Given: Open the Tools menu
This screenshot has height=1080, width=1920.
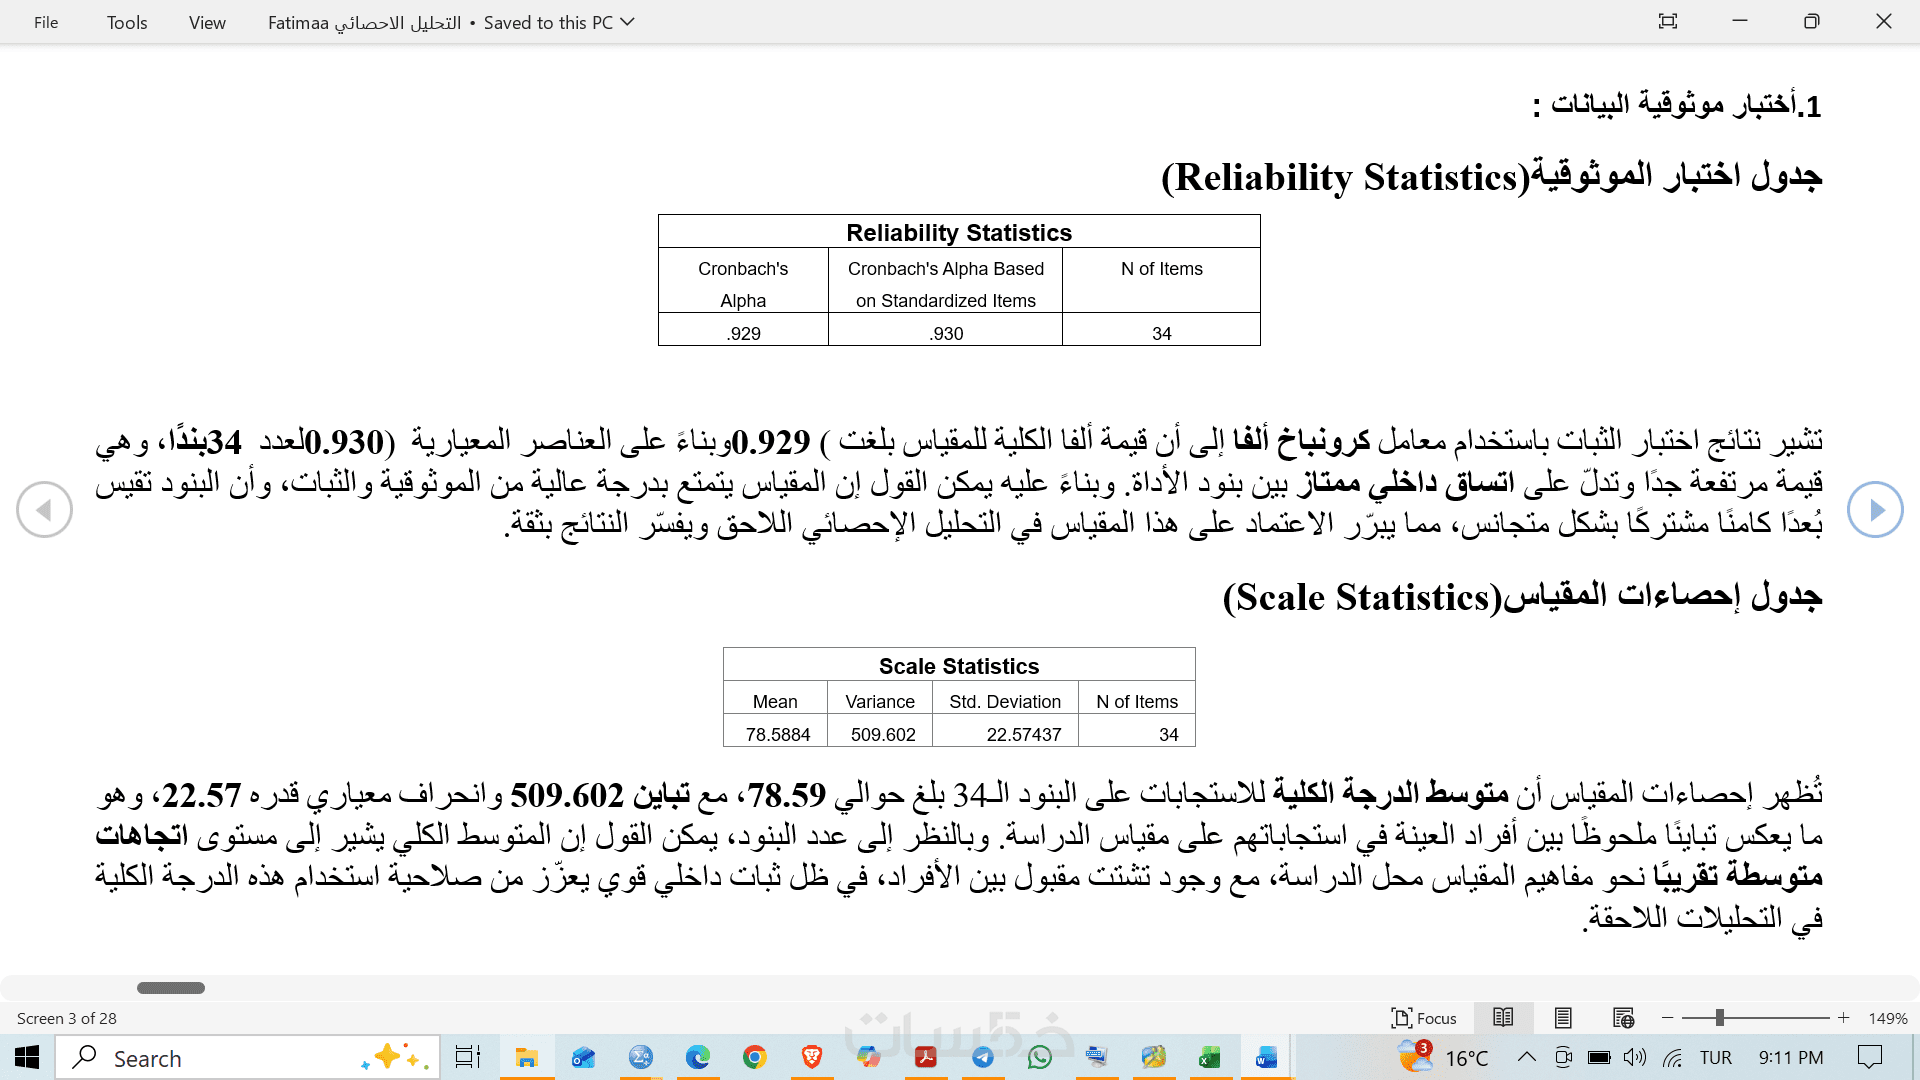Looking at the screenshot, I should point(127,22).
